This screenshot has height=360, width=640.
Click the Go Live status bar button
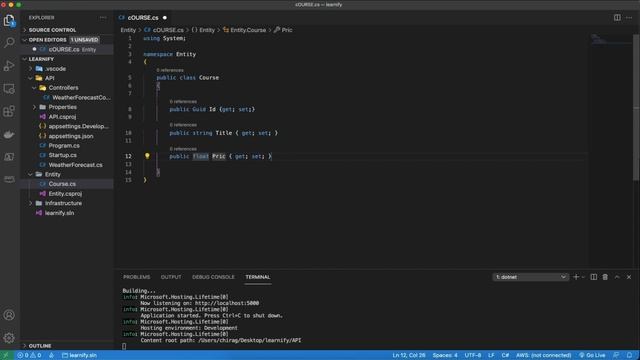592,355
